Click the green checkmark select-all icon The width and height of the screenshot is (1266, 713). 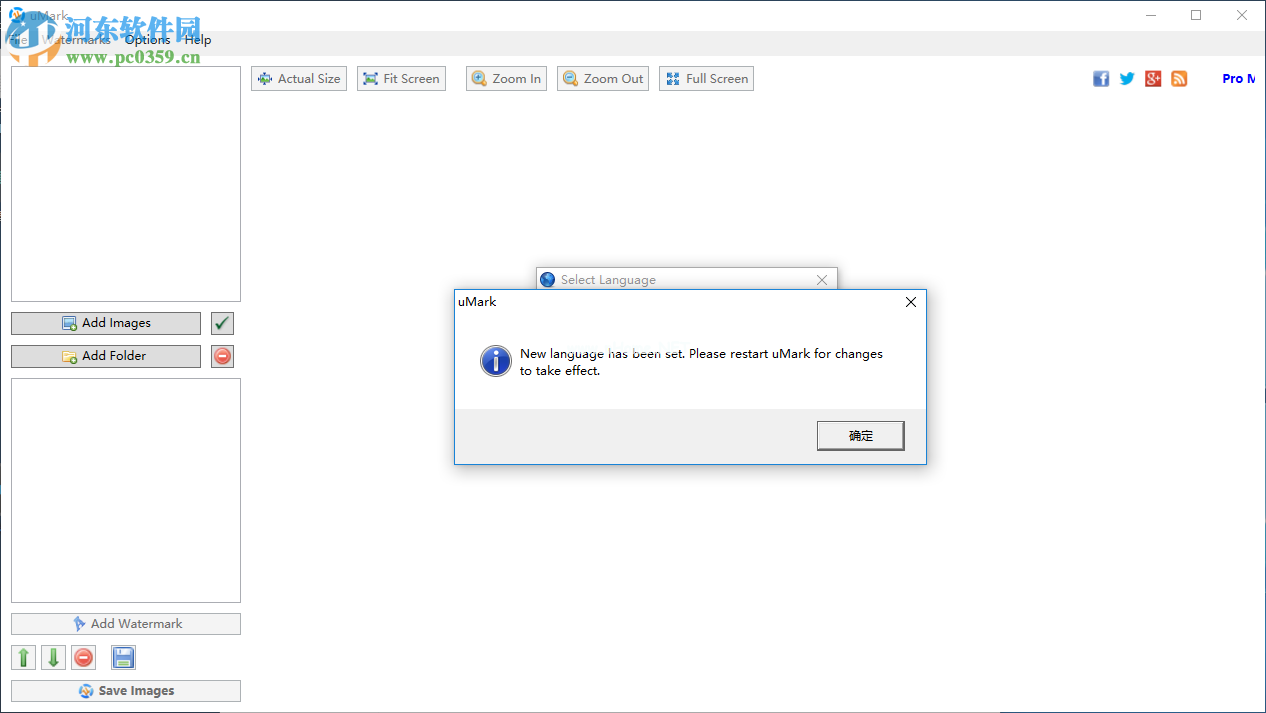click(x=222, y=323)
